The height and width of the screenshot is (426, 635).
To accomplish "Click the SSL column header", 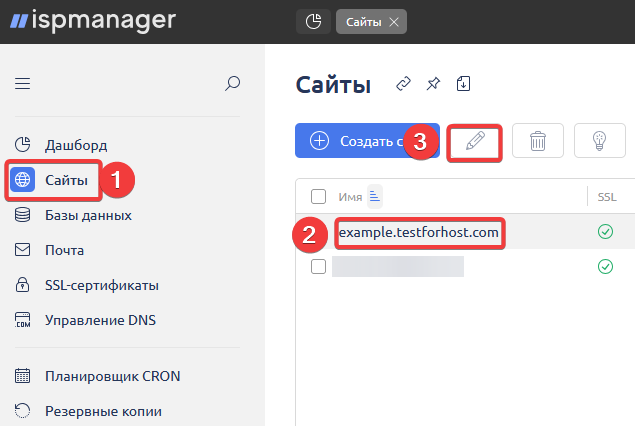I will (x=607, y=197).
